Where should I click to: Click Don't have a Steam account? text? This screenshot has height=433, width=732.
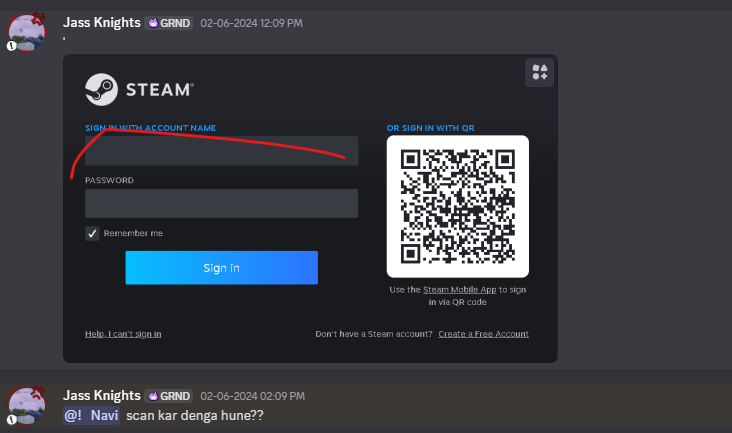374,334
